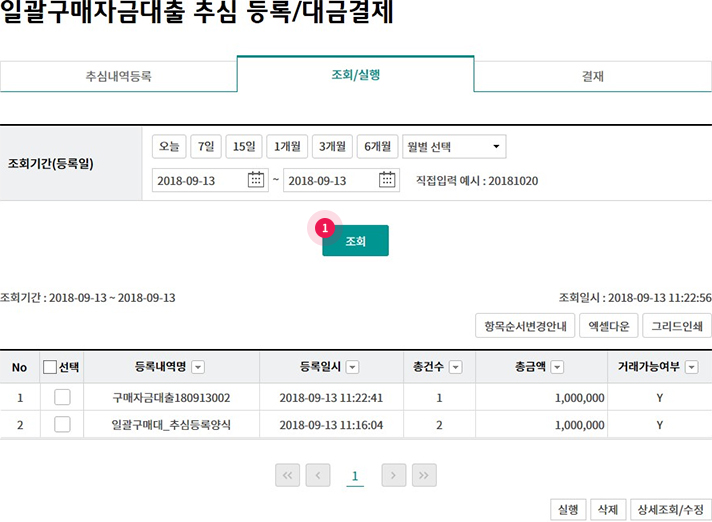Go to the next results page
Image resolution: width=712 pixels, height=522 pixels.
[x=394, y=476]
